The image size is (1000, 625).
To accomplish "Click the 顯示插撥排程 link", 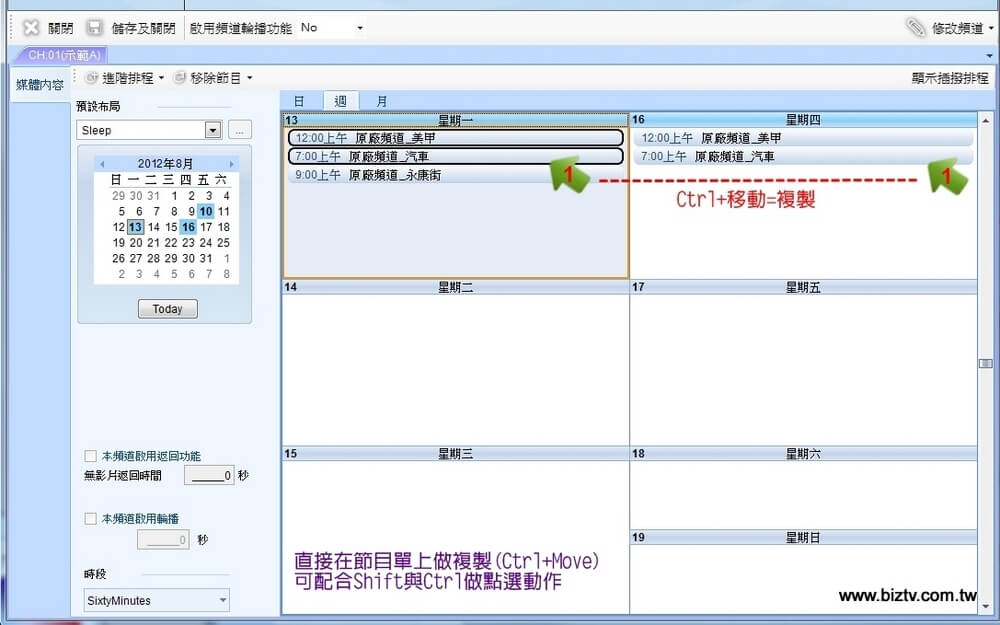I will coord(949,77).
